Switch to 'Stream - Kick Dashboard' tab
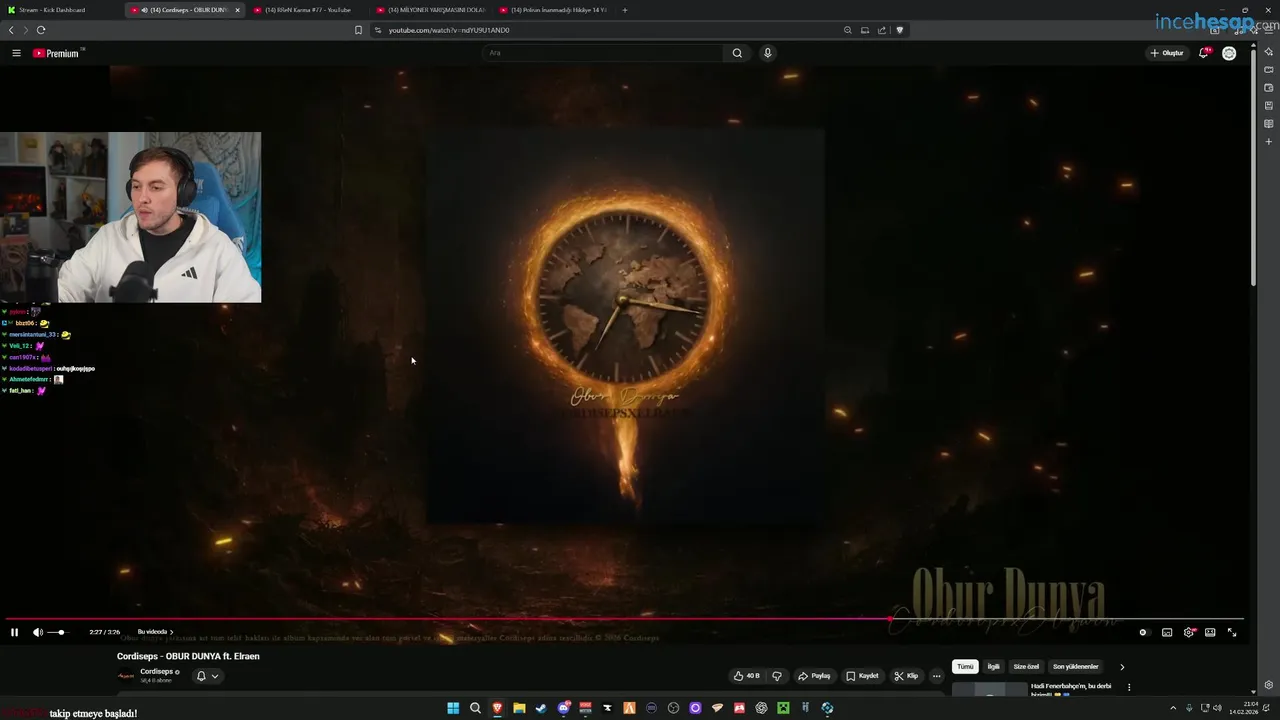Viewport: 1280px width, 720px height. [60, 10]
